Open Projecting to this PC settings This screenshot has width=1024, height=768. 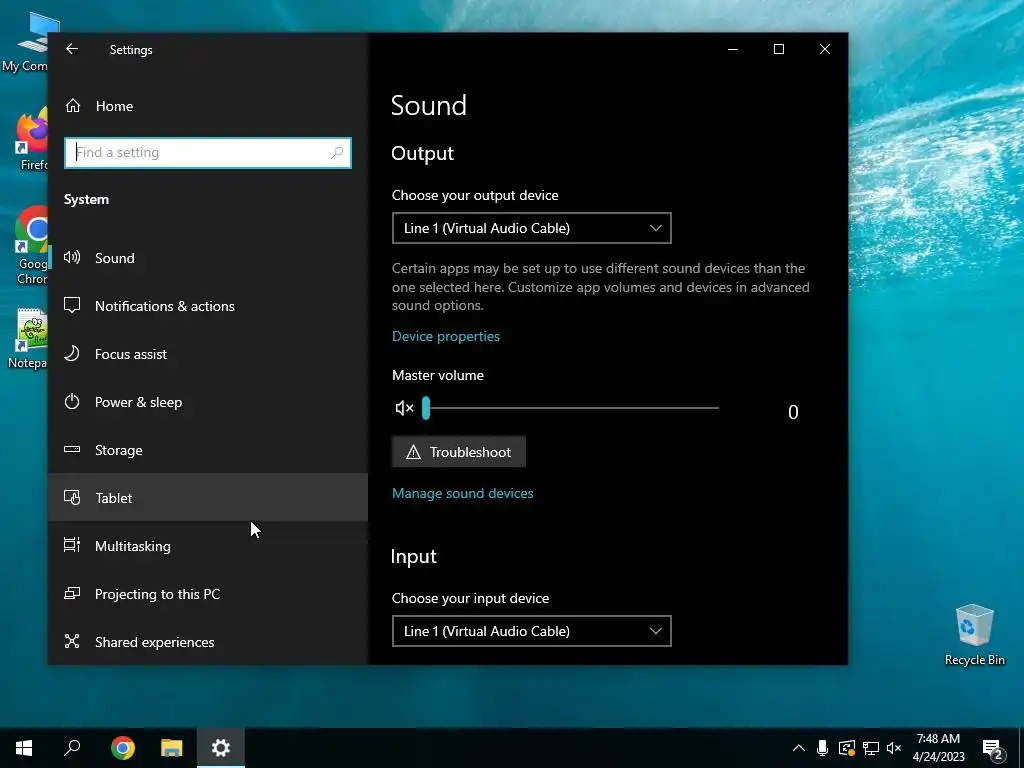[208, 594]
